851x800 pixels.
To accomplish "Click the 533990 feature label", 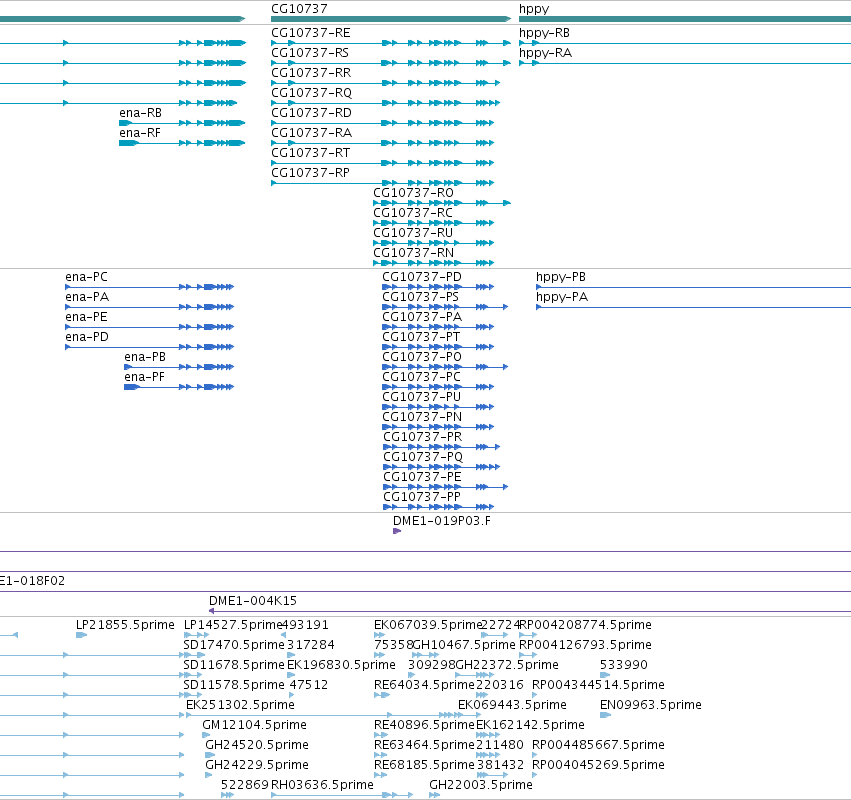I will click(x=624, y=665).
